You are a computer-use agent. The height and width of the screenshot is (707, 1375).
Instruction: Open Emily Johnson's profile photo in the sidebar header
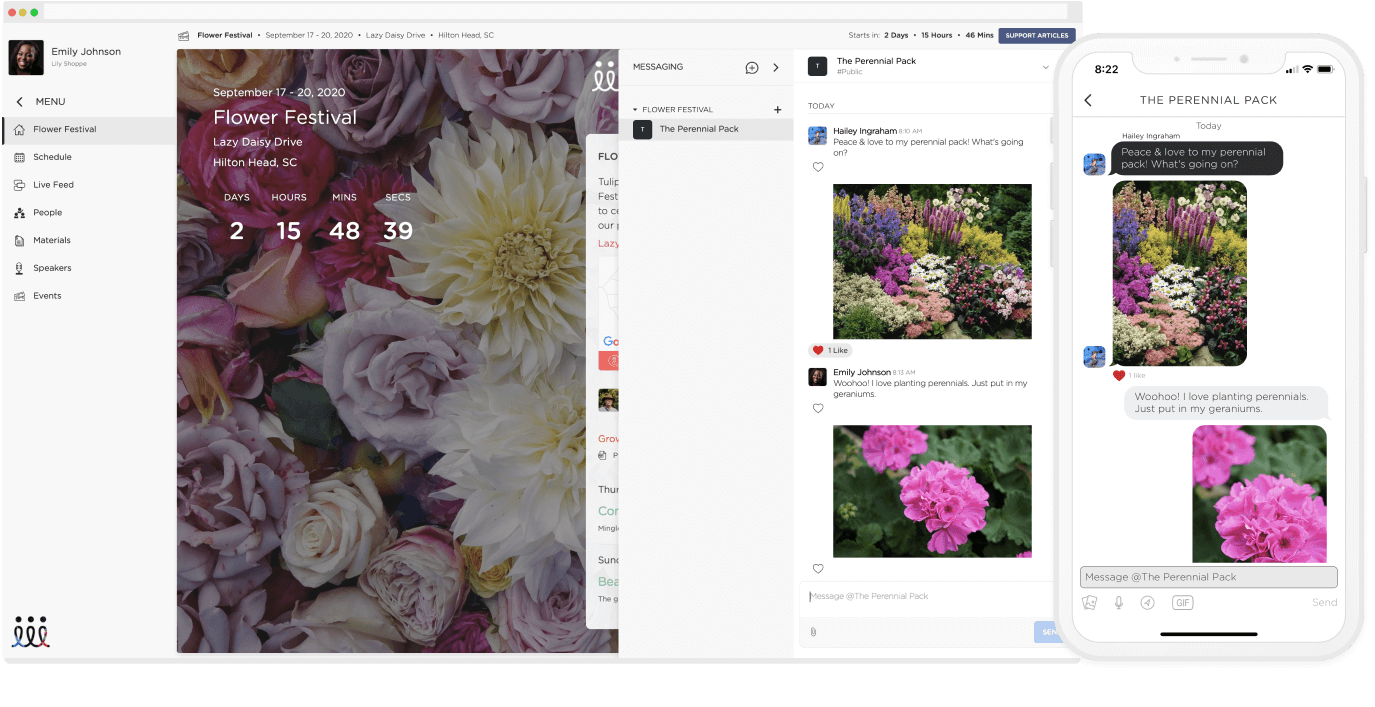click(x=26, y=57)
